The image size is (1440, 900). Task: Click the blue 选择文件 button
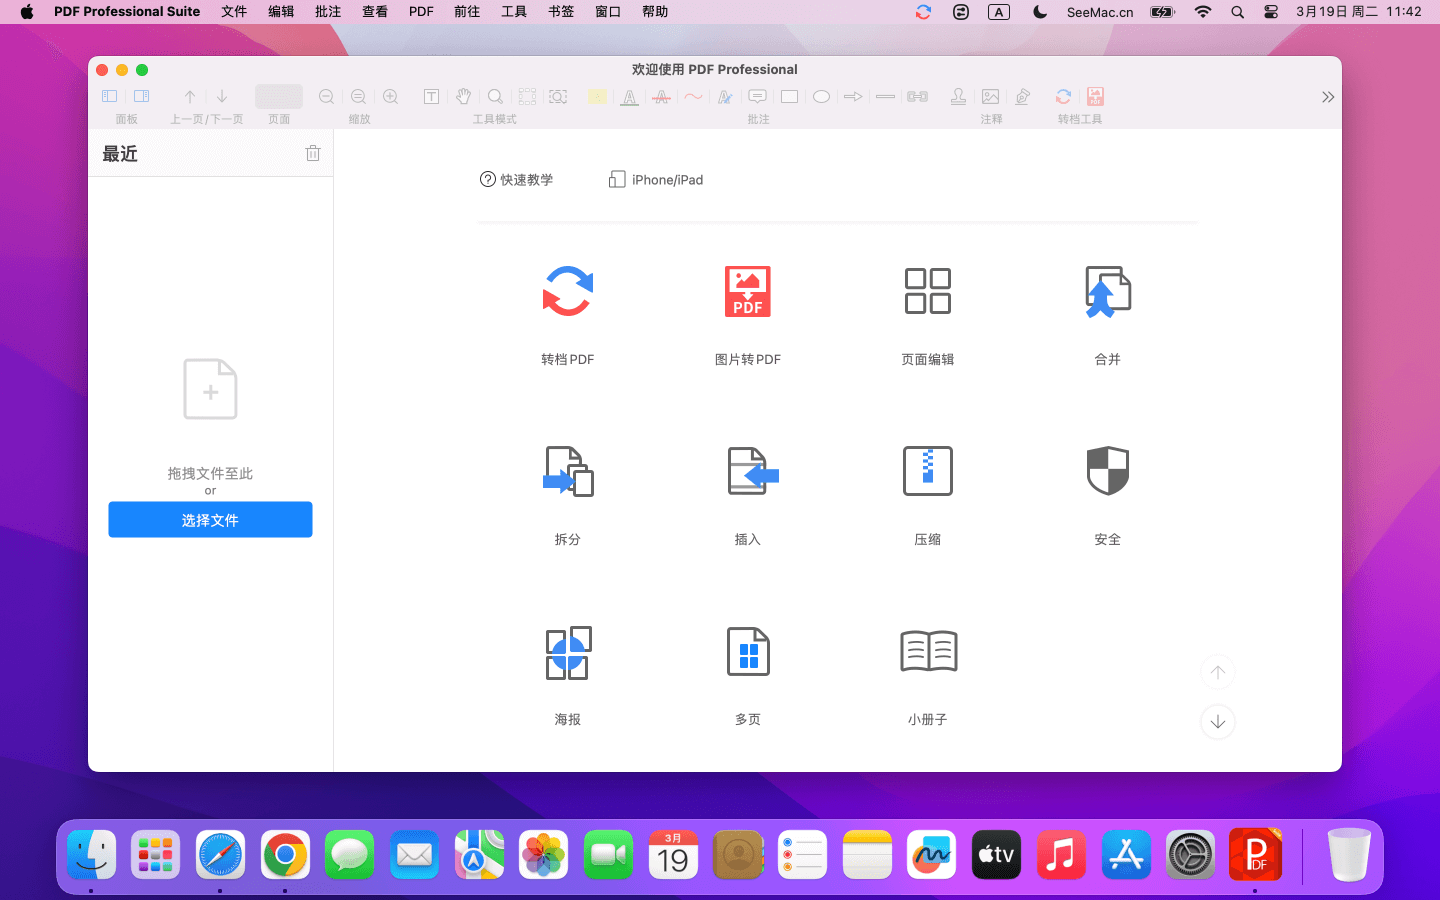click(210, 520)
